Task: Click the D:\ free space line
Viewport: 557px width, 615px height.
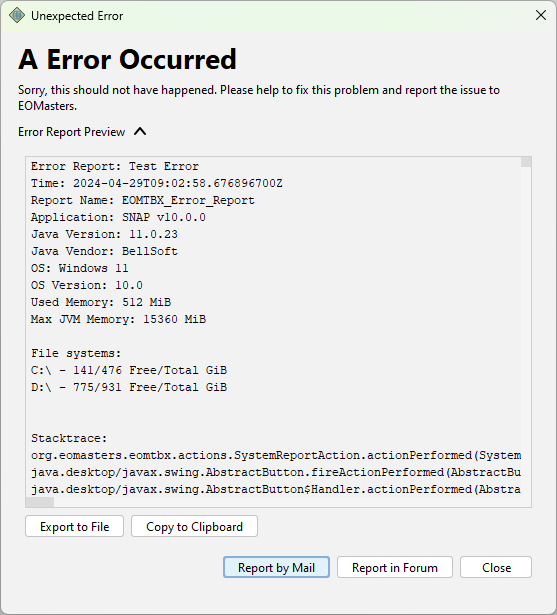Action: (x=129, y=387)
